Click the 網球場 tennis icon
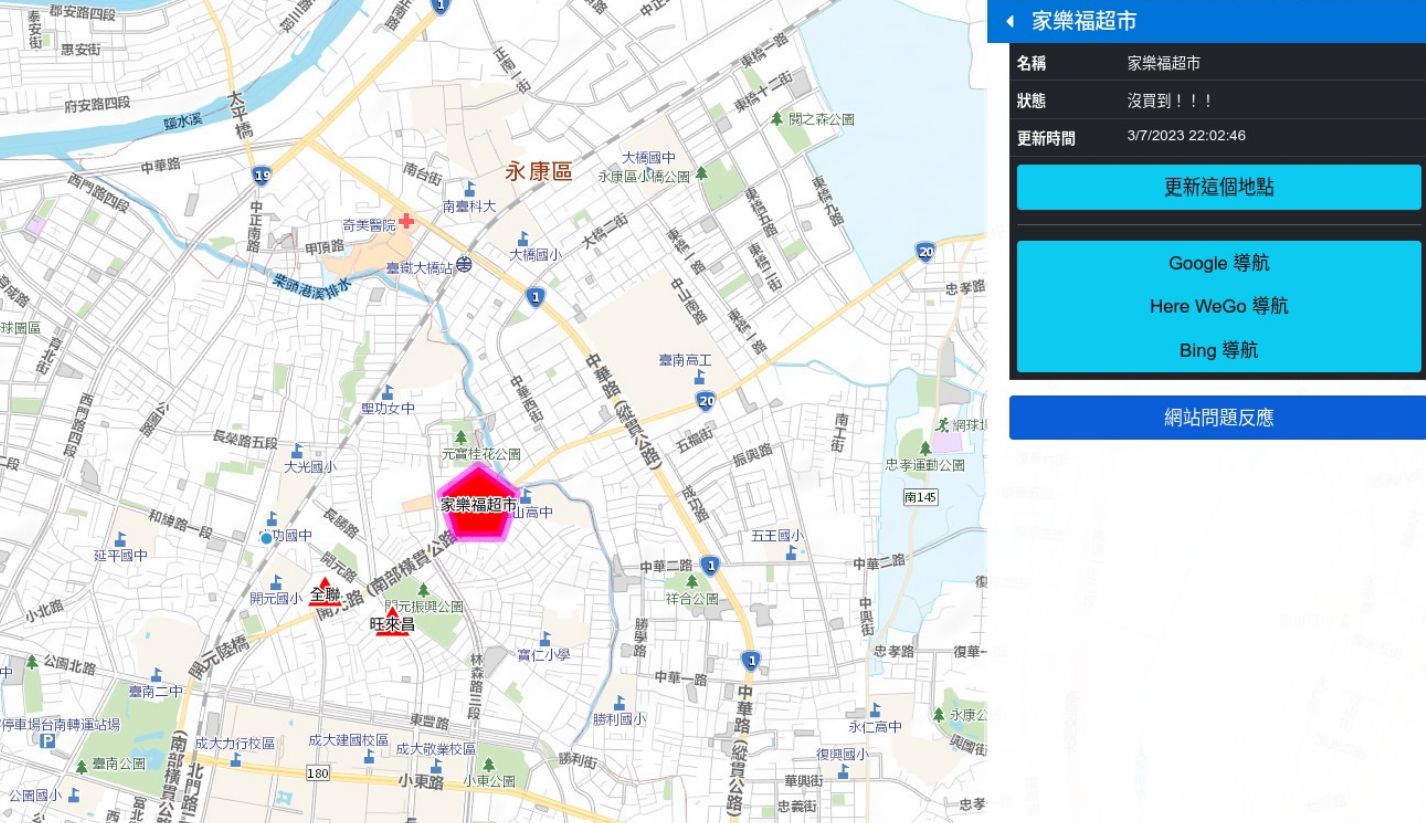This screenshot has width=1426, height=823. pos(941,425)
